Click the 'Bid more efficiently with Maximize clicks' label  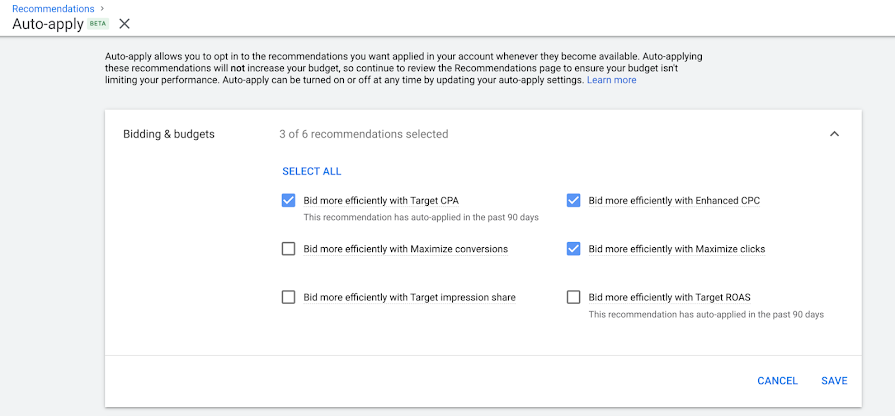(677, 249)
